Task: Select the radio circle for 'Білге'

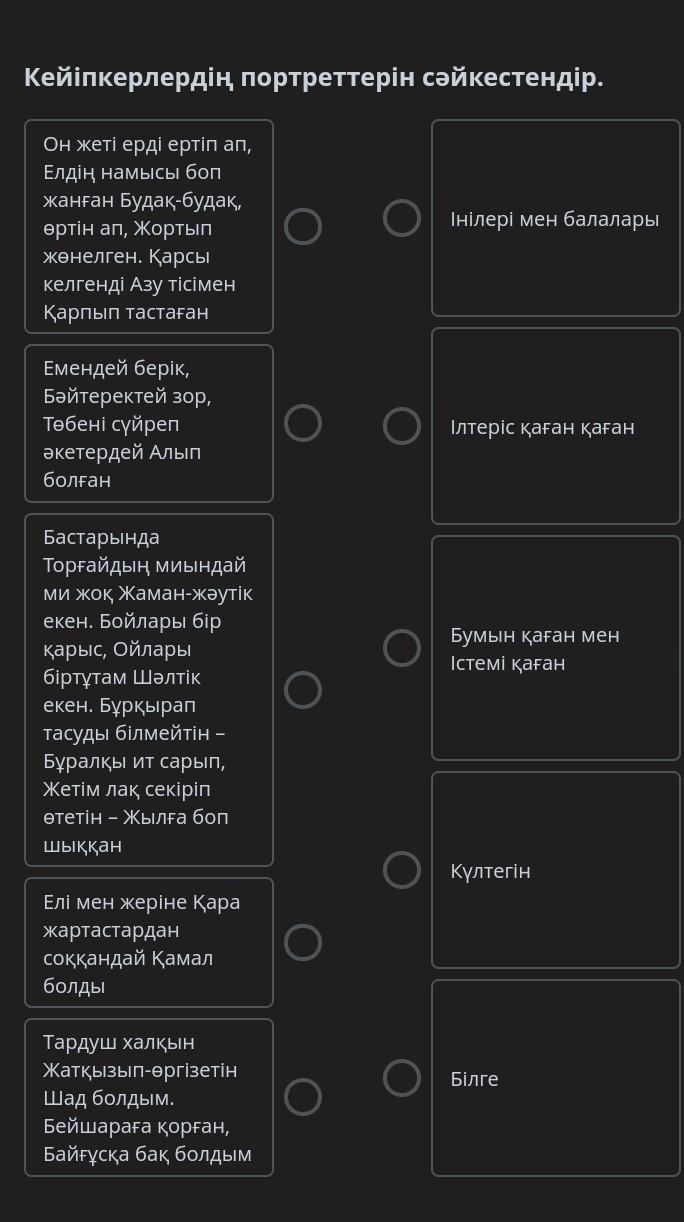Action: point(402,1078)
